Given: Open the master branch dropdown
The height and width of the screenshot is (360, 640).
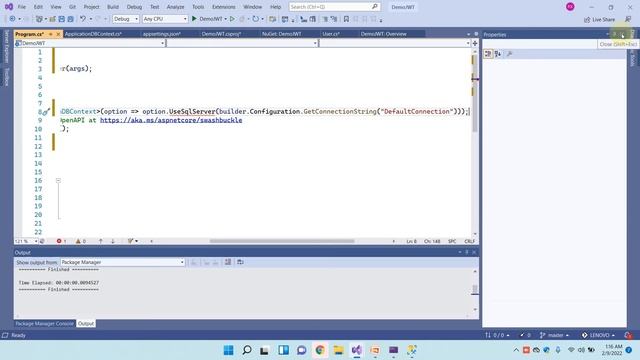Looking at the screenshot, I should click(554, 335).
